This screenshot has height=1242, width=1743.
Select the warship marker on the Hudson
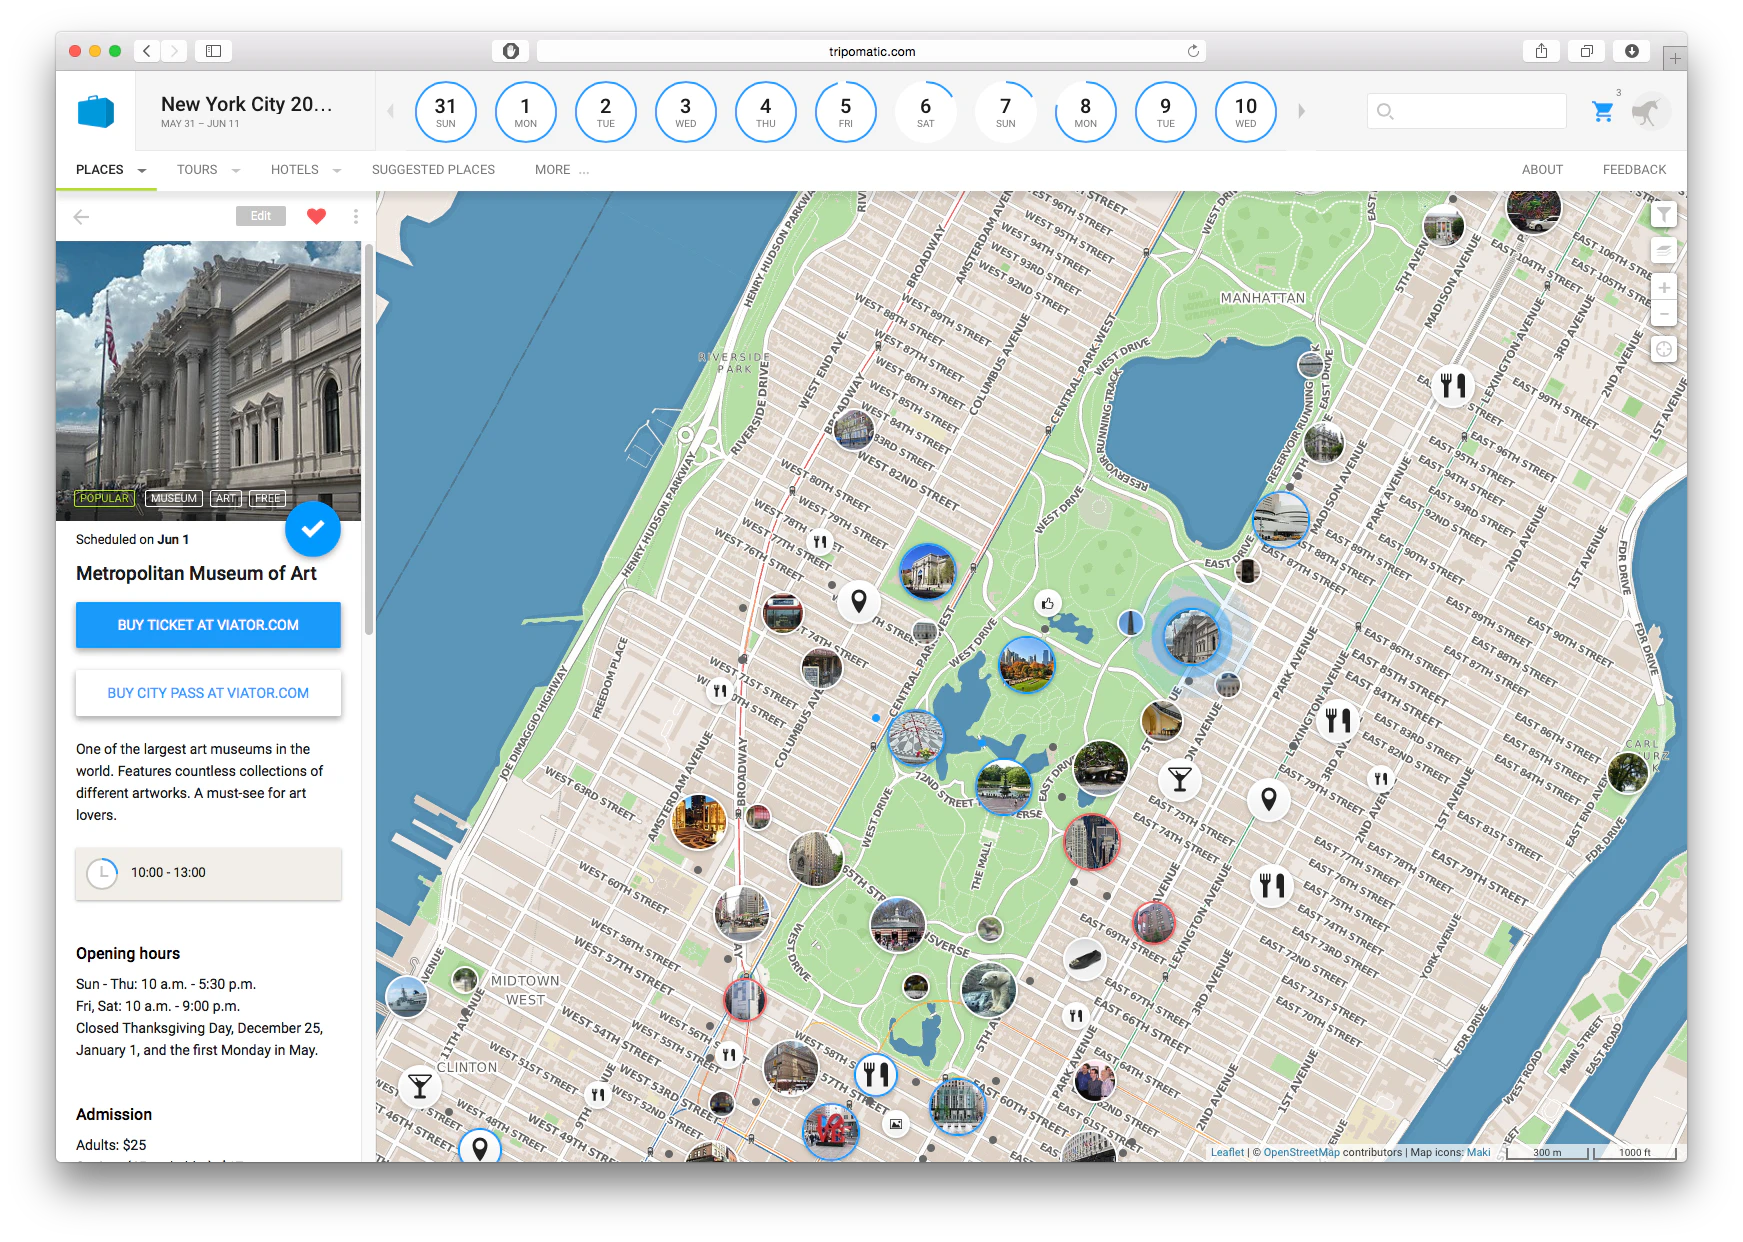407,997
